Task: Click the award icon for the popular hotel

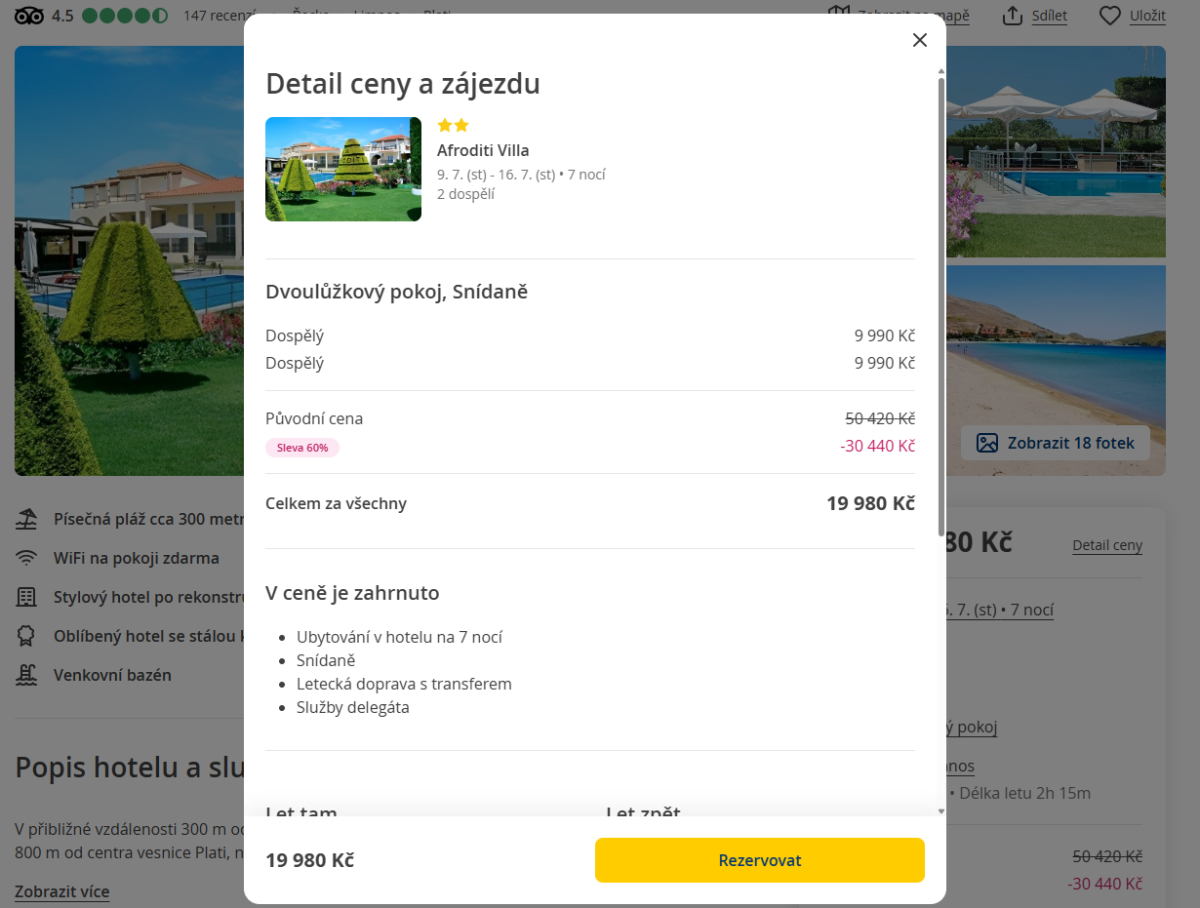Action: (27, 636)
